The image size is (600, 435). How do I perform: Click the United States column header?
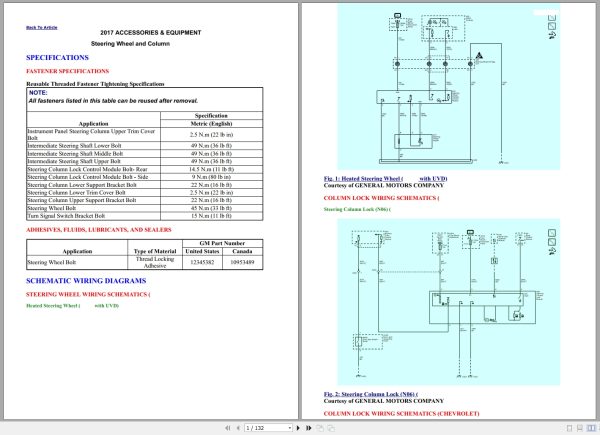202,251
